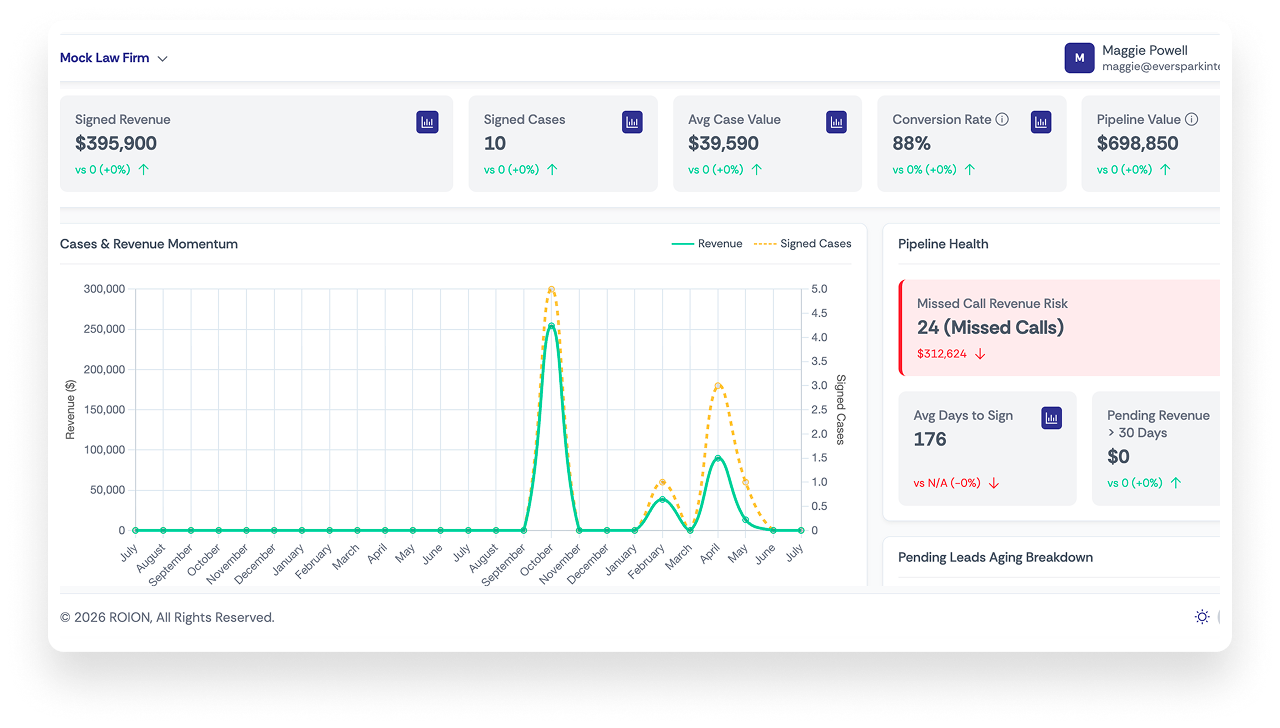Image resolution: width=1280 pixels, height=728 pixels.
Task: Expand Mock Law Firm dropdown chevron
Action: click(162, 58)
